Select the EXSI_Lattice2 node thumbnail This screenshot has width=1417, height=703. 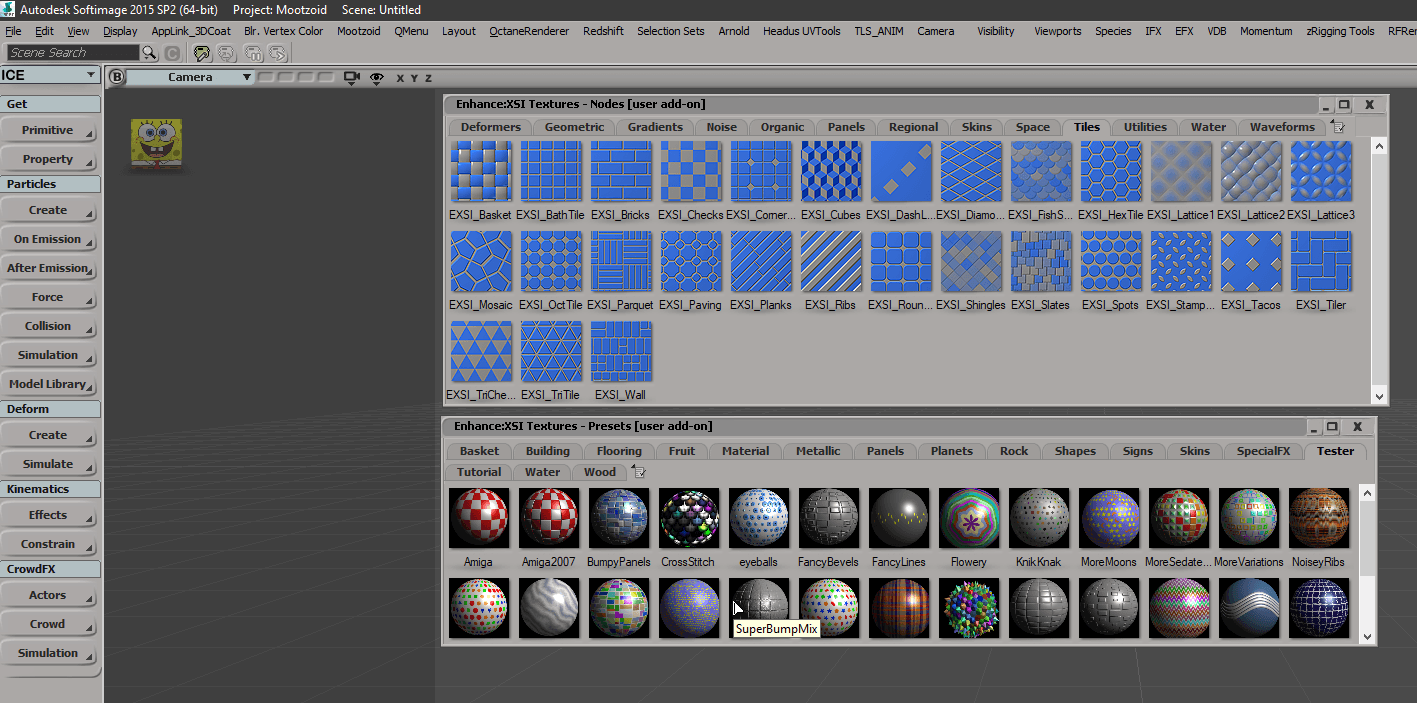tap(1251, 171)
